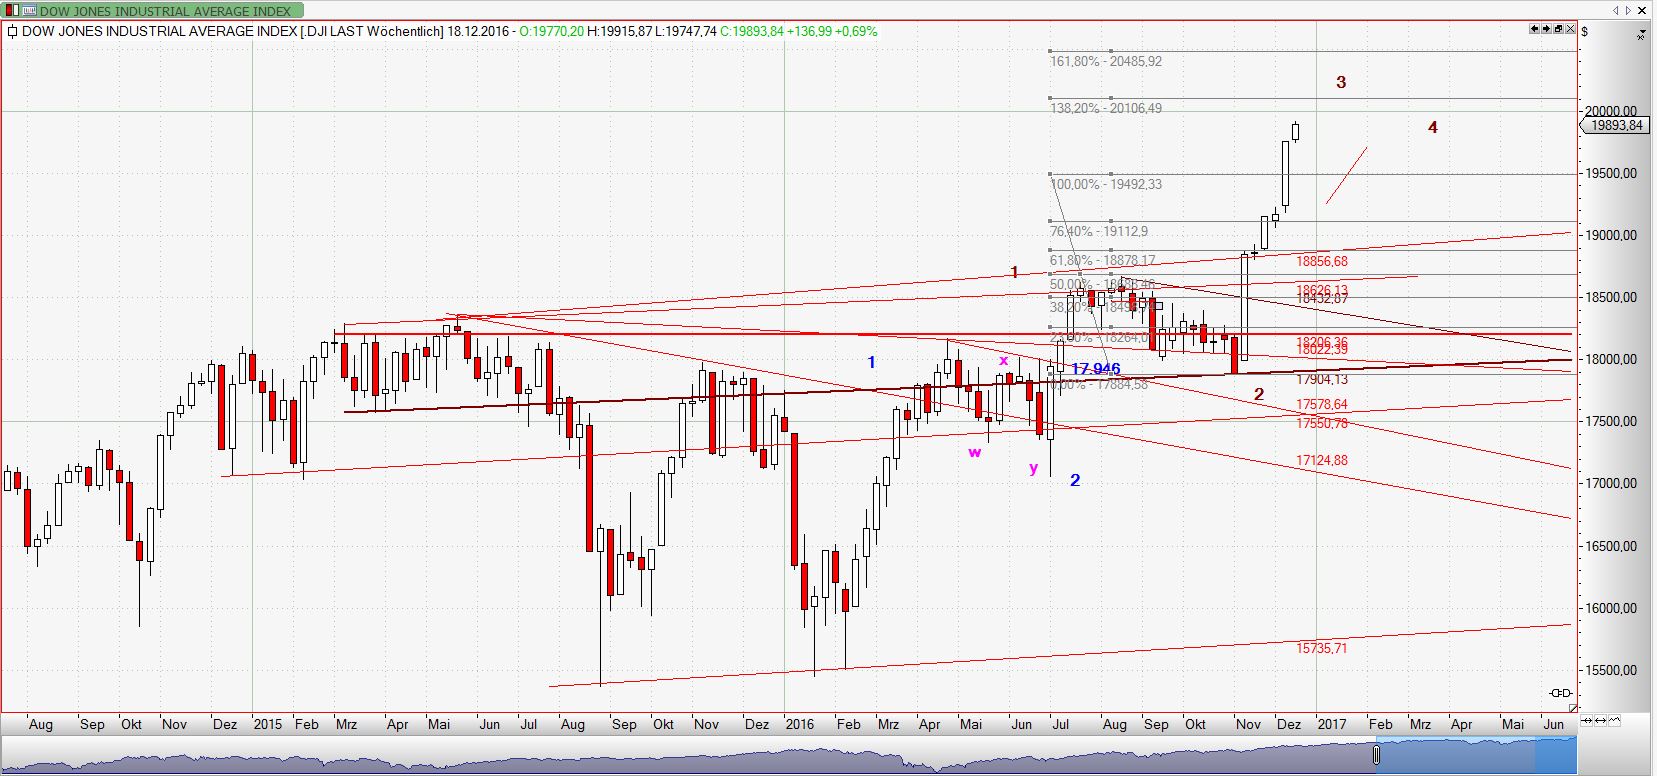Click the restore pane icon in chart header
The width and height of the screenshot is (1657, 776).
click(1558, 30)
